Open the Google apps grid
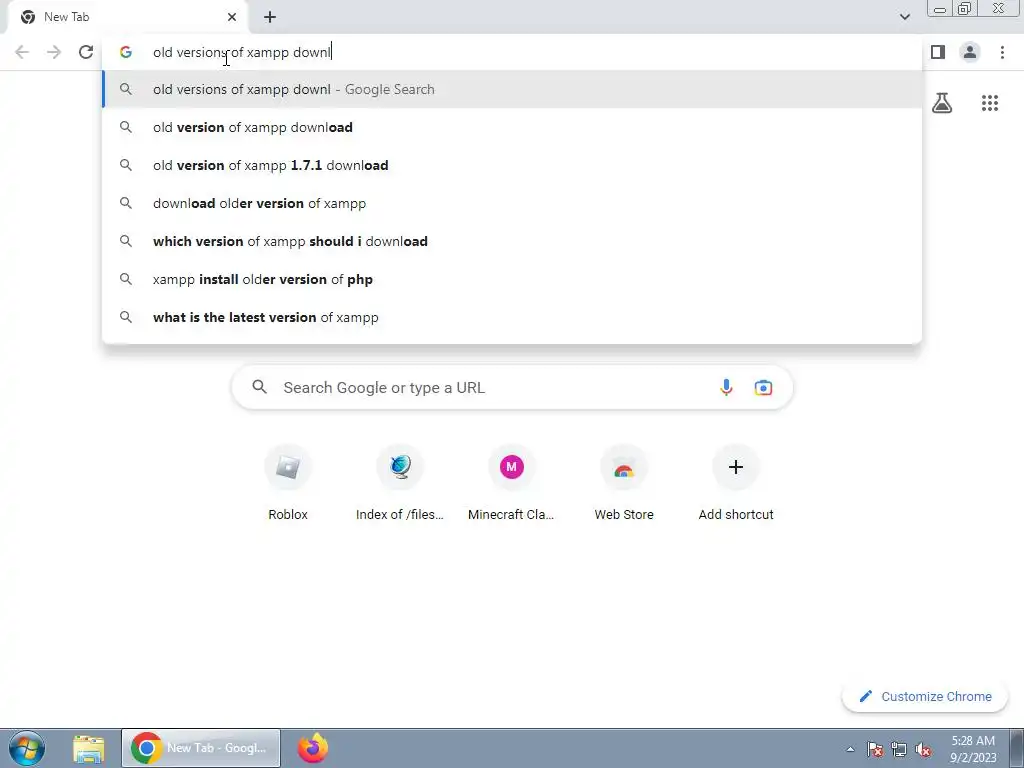Screen dimensions: 1024x768 point(990,103)
